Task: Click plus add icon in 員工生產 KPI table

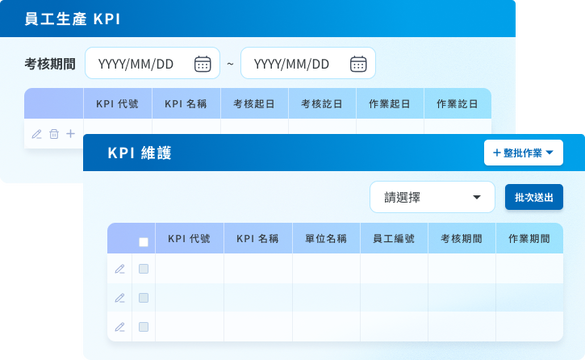Action: (71, 134)
